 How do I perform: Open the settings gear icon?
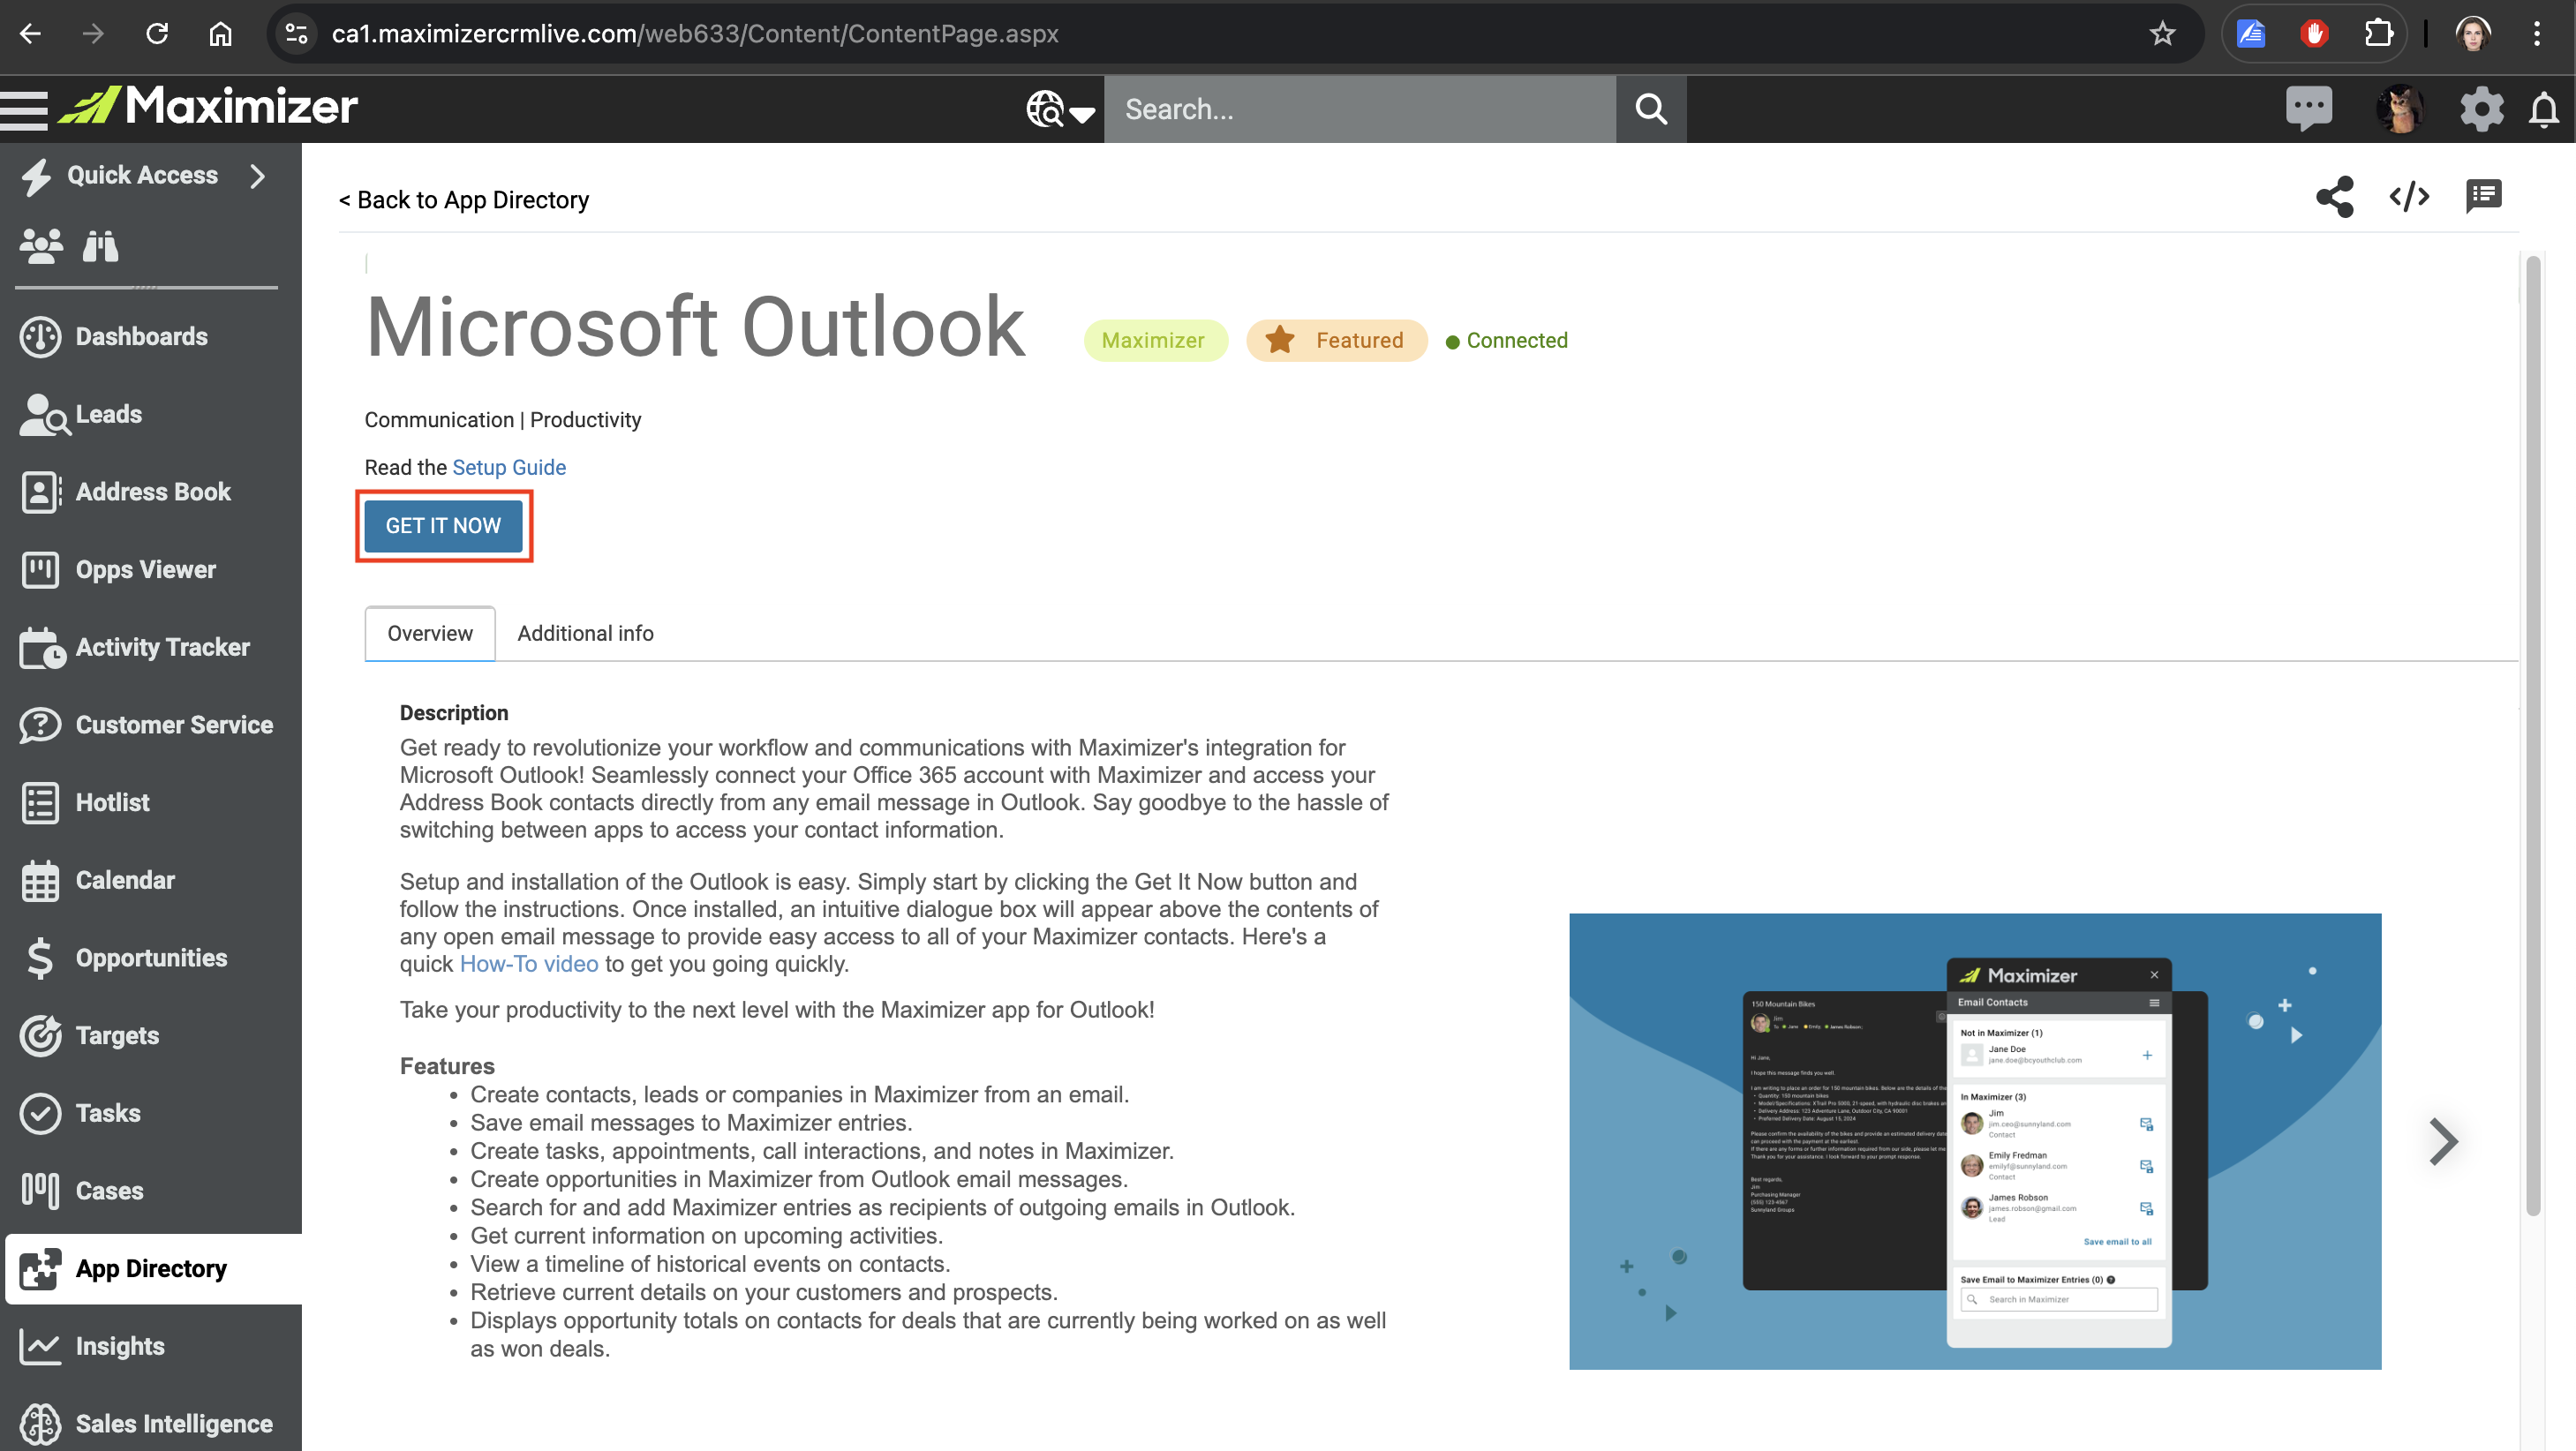2481,109
